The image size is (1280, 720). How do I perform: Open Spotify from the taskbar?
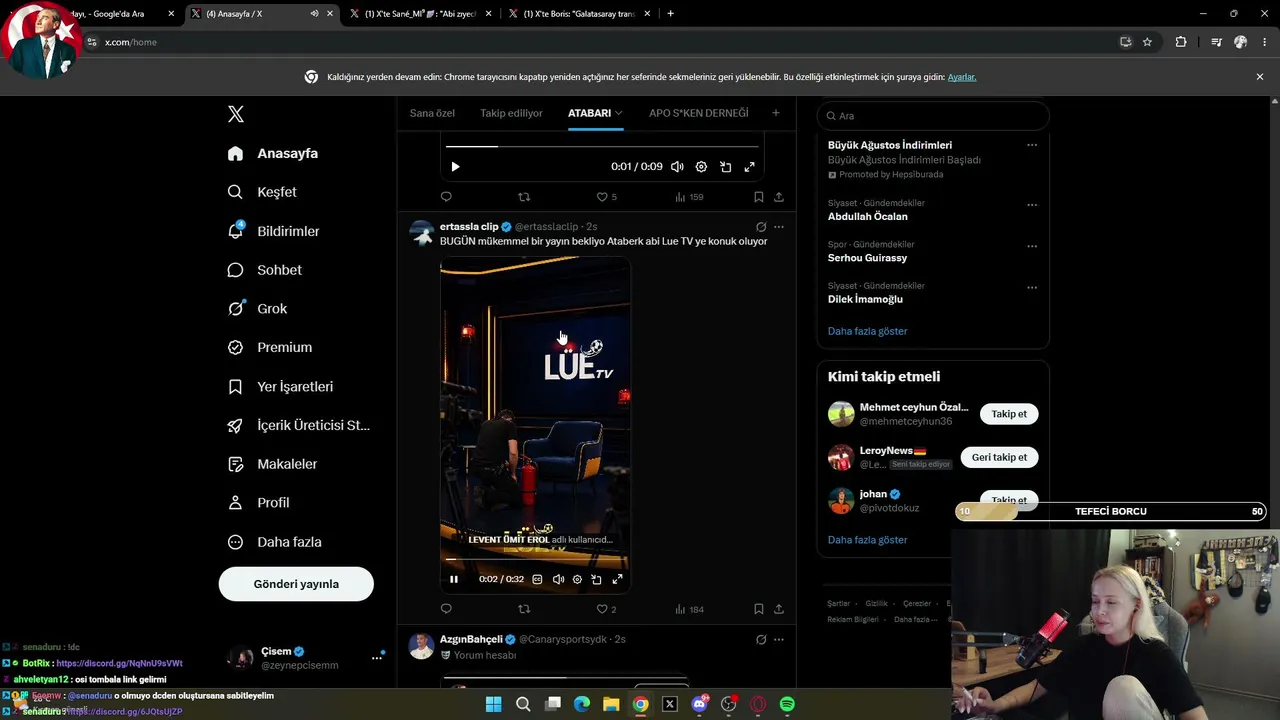(787, 704)
